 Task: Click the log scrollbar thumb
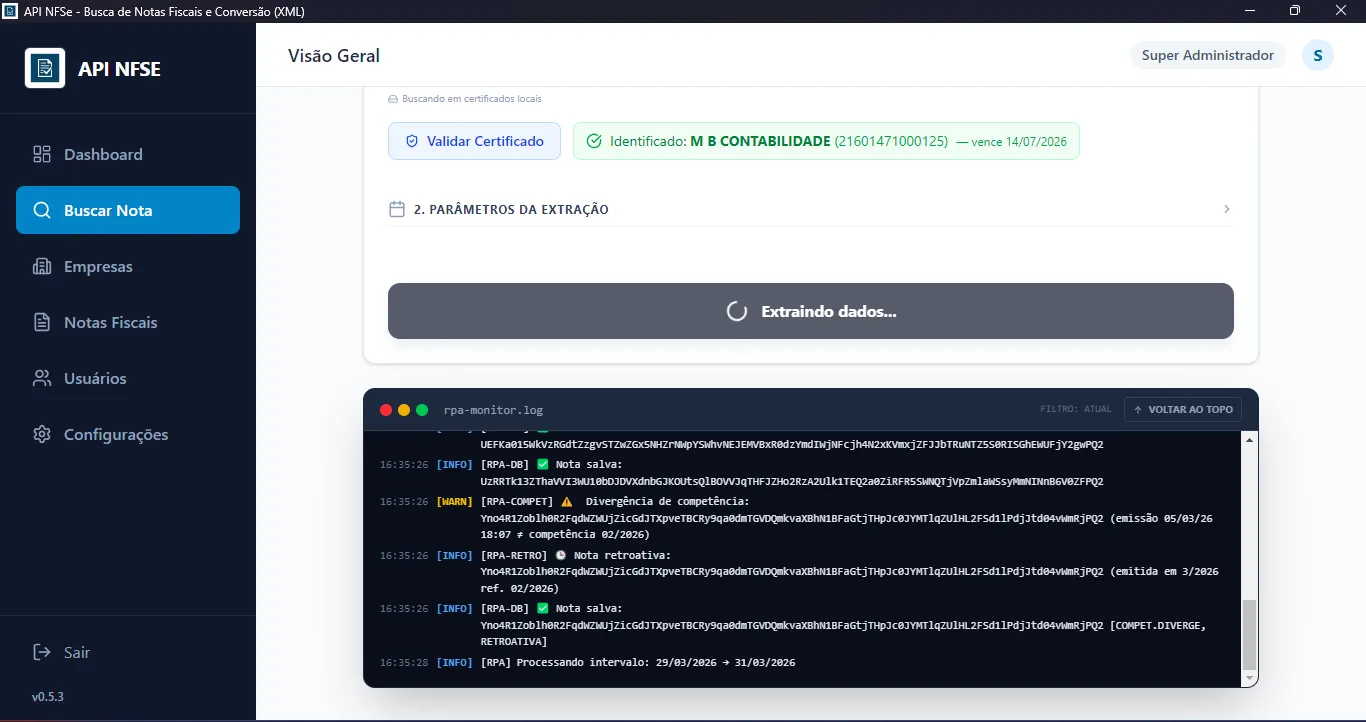coord(1248,635)
